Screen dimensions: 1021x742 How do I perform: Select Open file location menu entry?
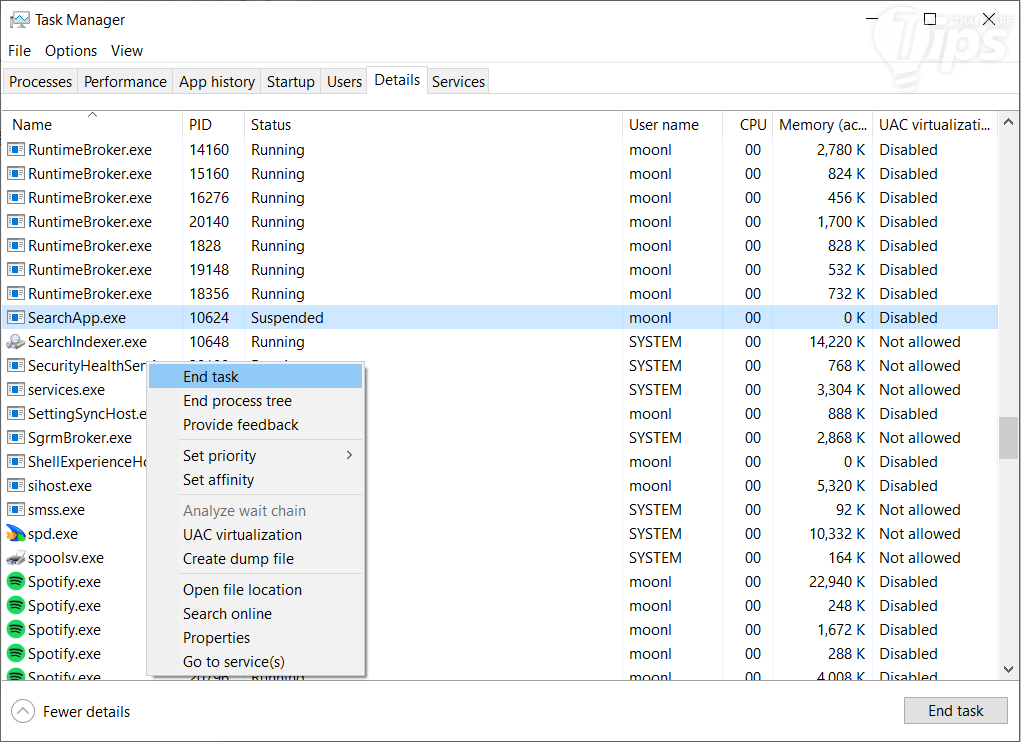(x=242, y=590)
